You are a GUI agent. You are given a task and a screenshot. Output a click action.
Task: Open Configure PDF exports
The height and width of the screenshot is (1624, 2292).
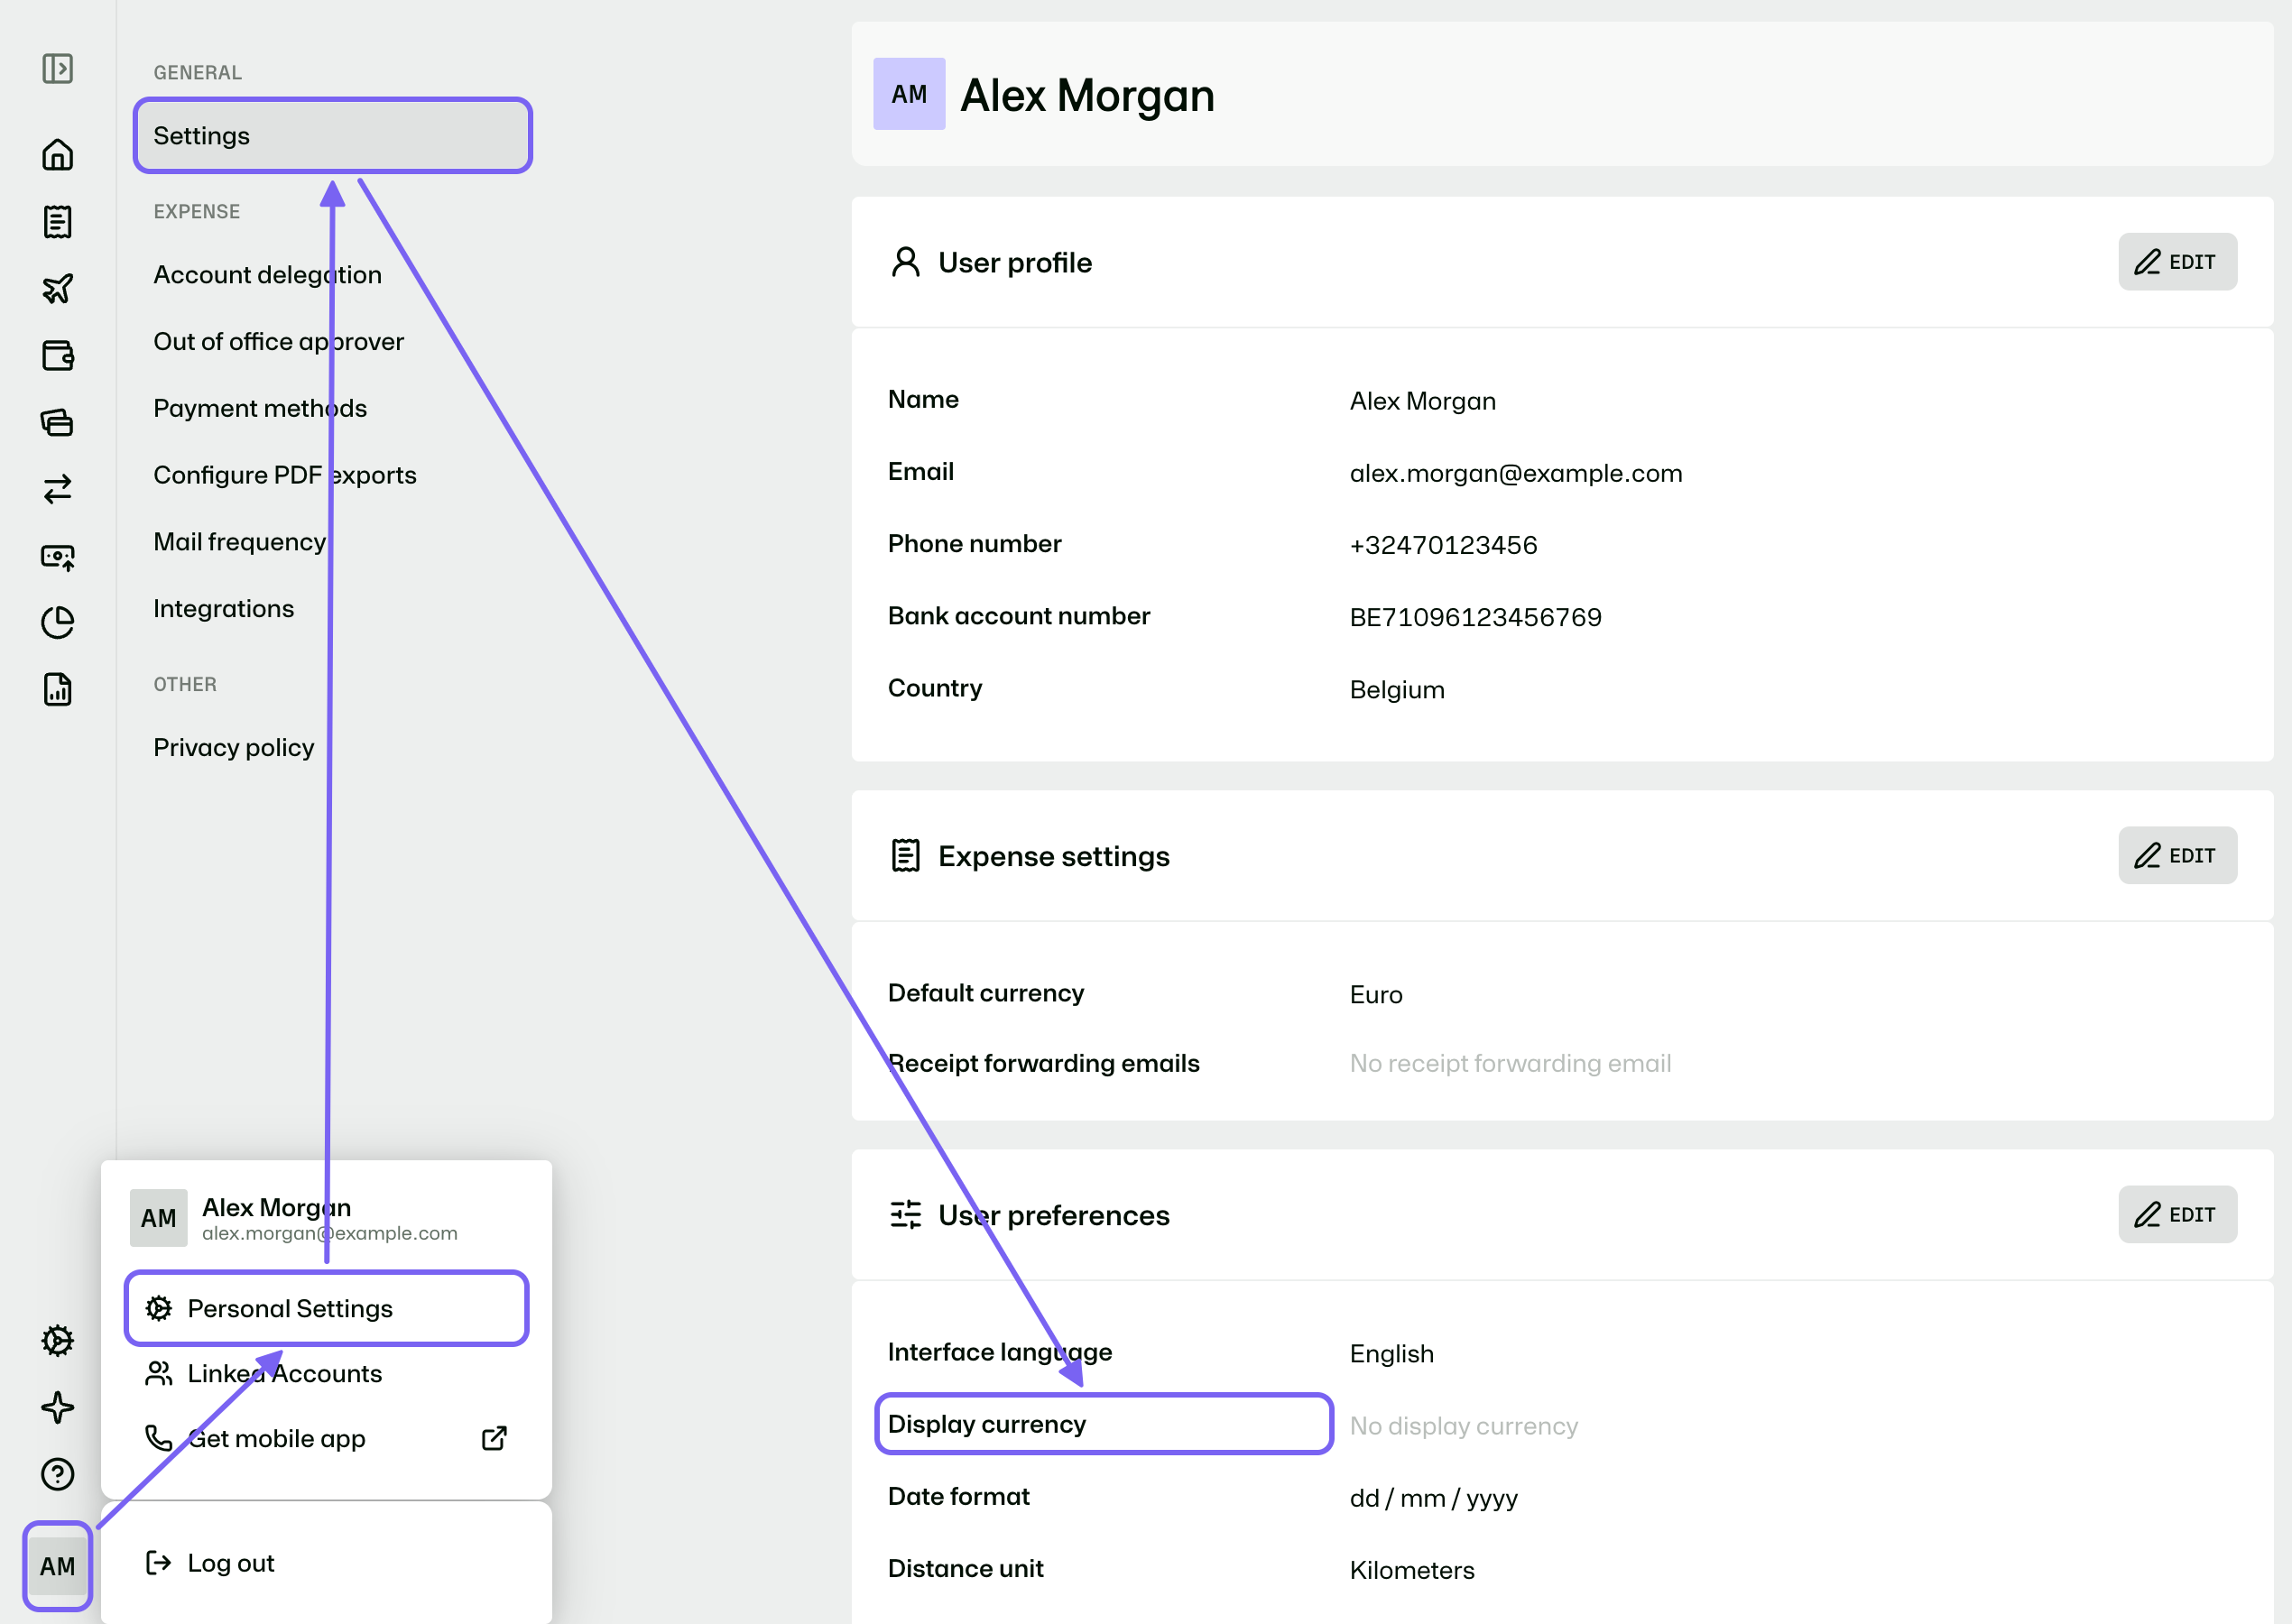[x=285, y=475]
